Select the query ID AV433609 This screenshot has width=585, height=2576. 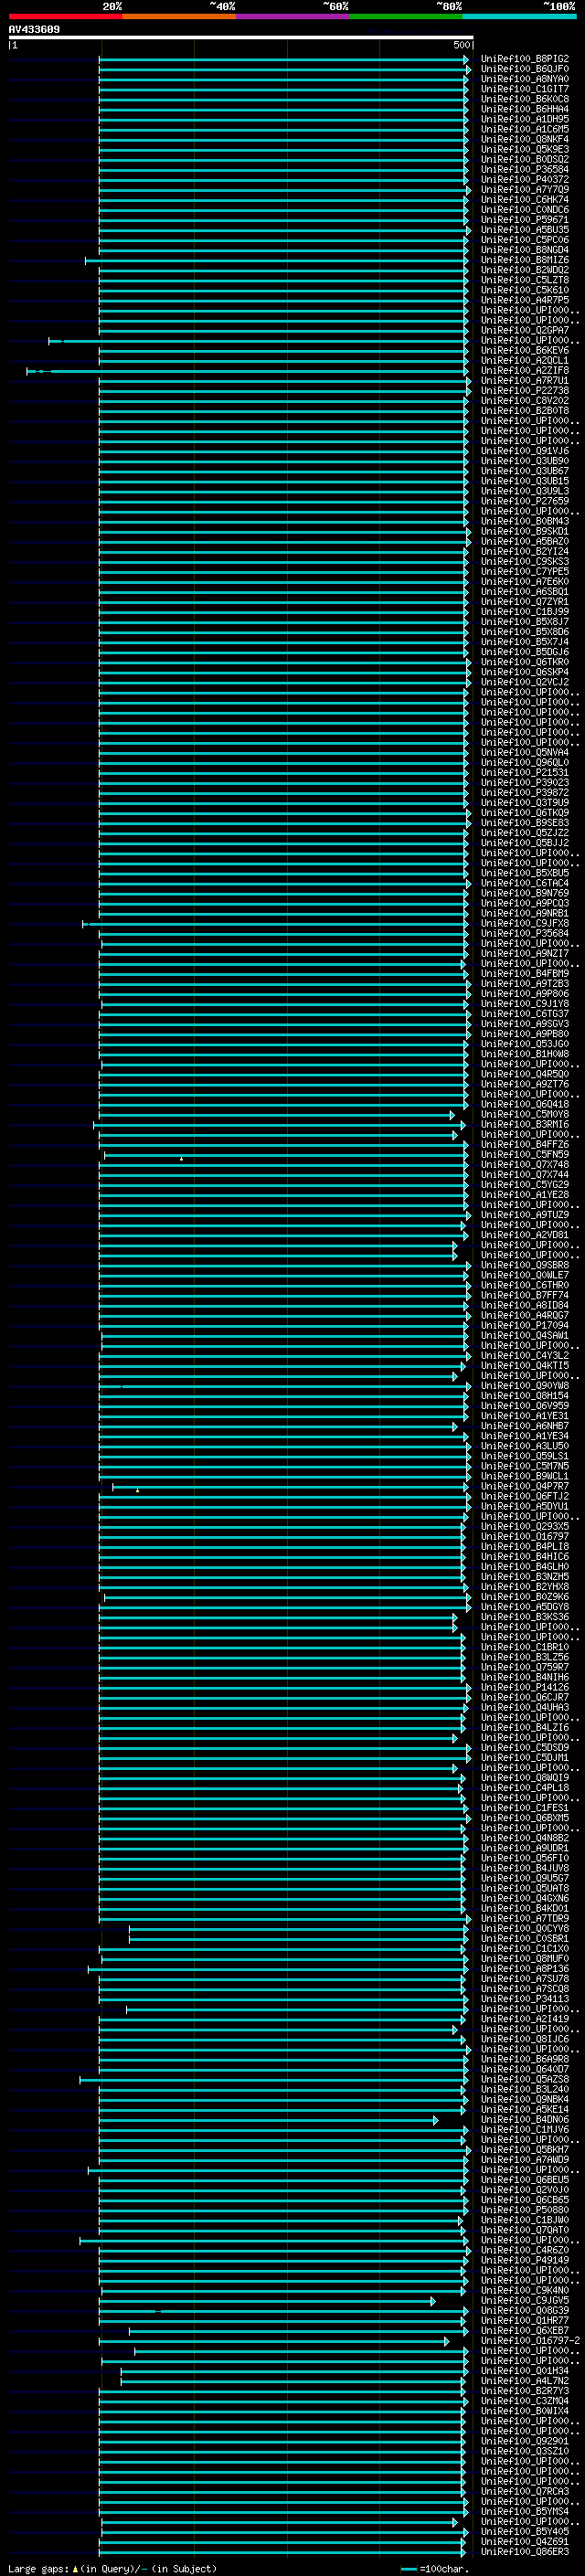point(34,29)
